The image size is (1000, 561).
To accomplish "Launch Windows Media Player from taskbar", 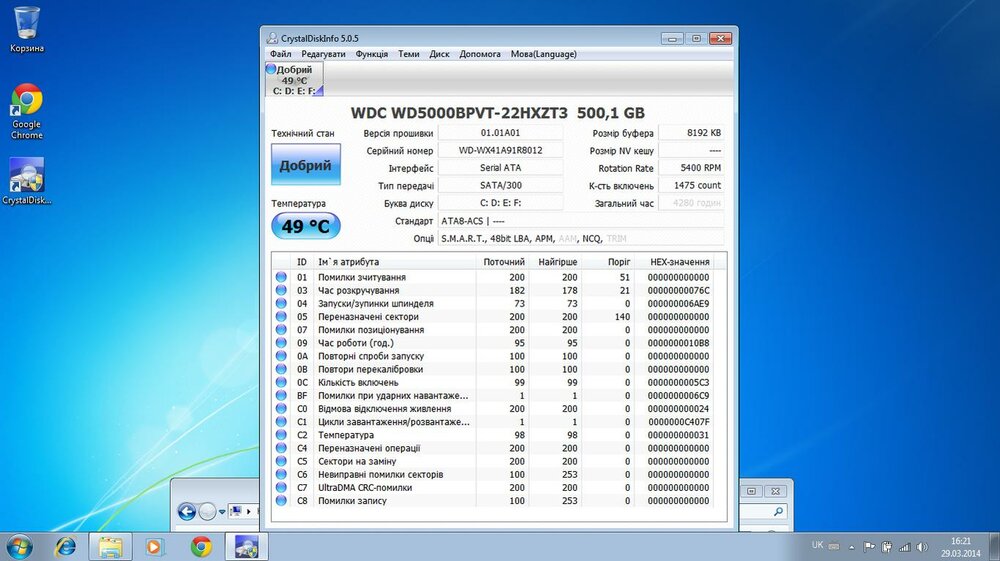I will (x=155, y=546).
